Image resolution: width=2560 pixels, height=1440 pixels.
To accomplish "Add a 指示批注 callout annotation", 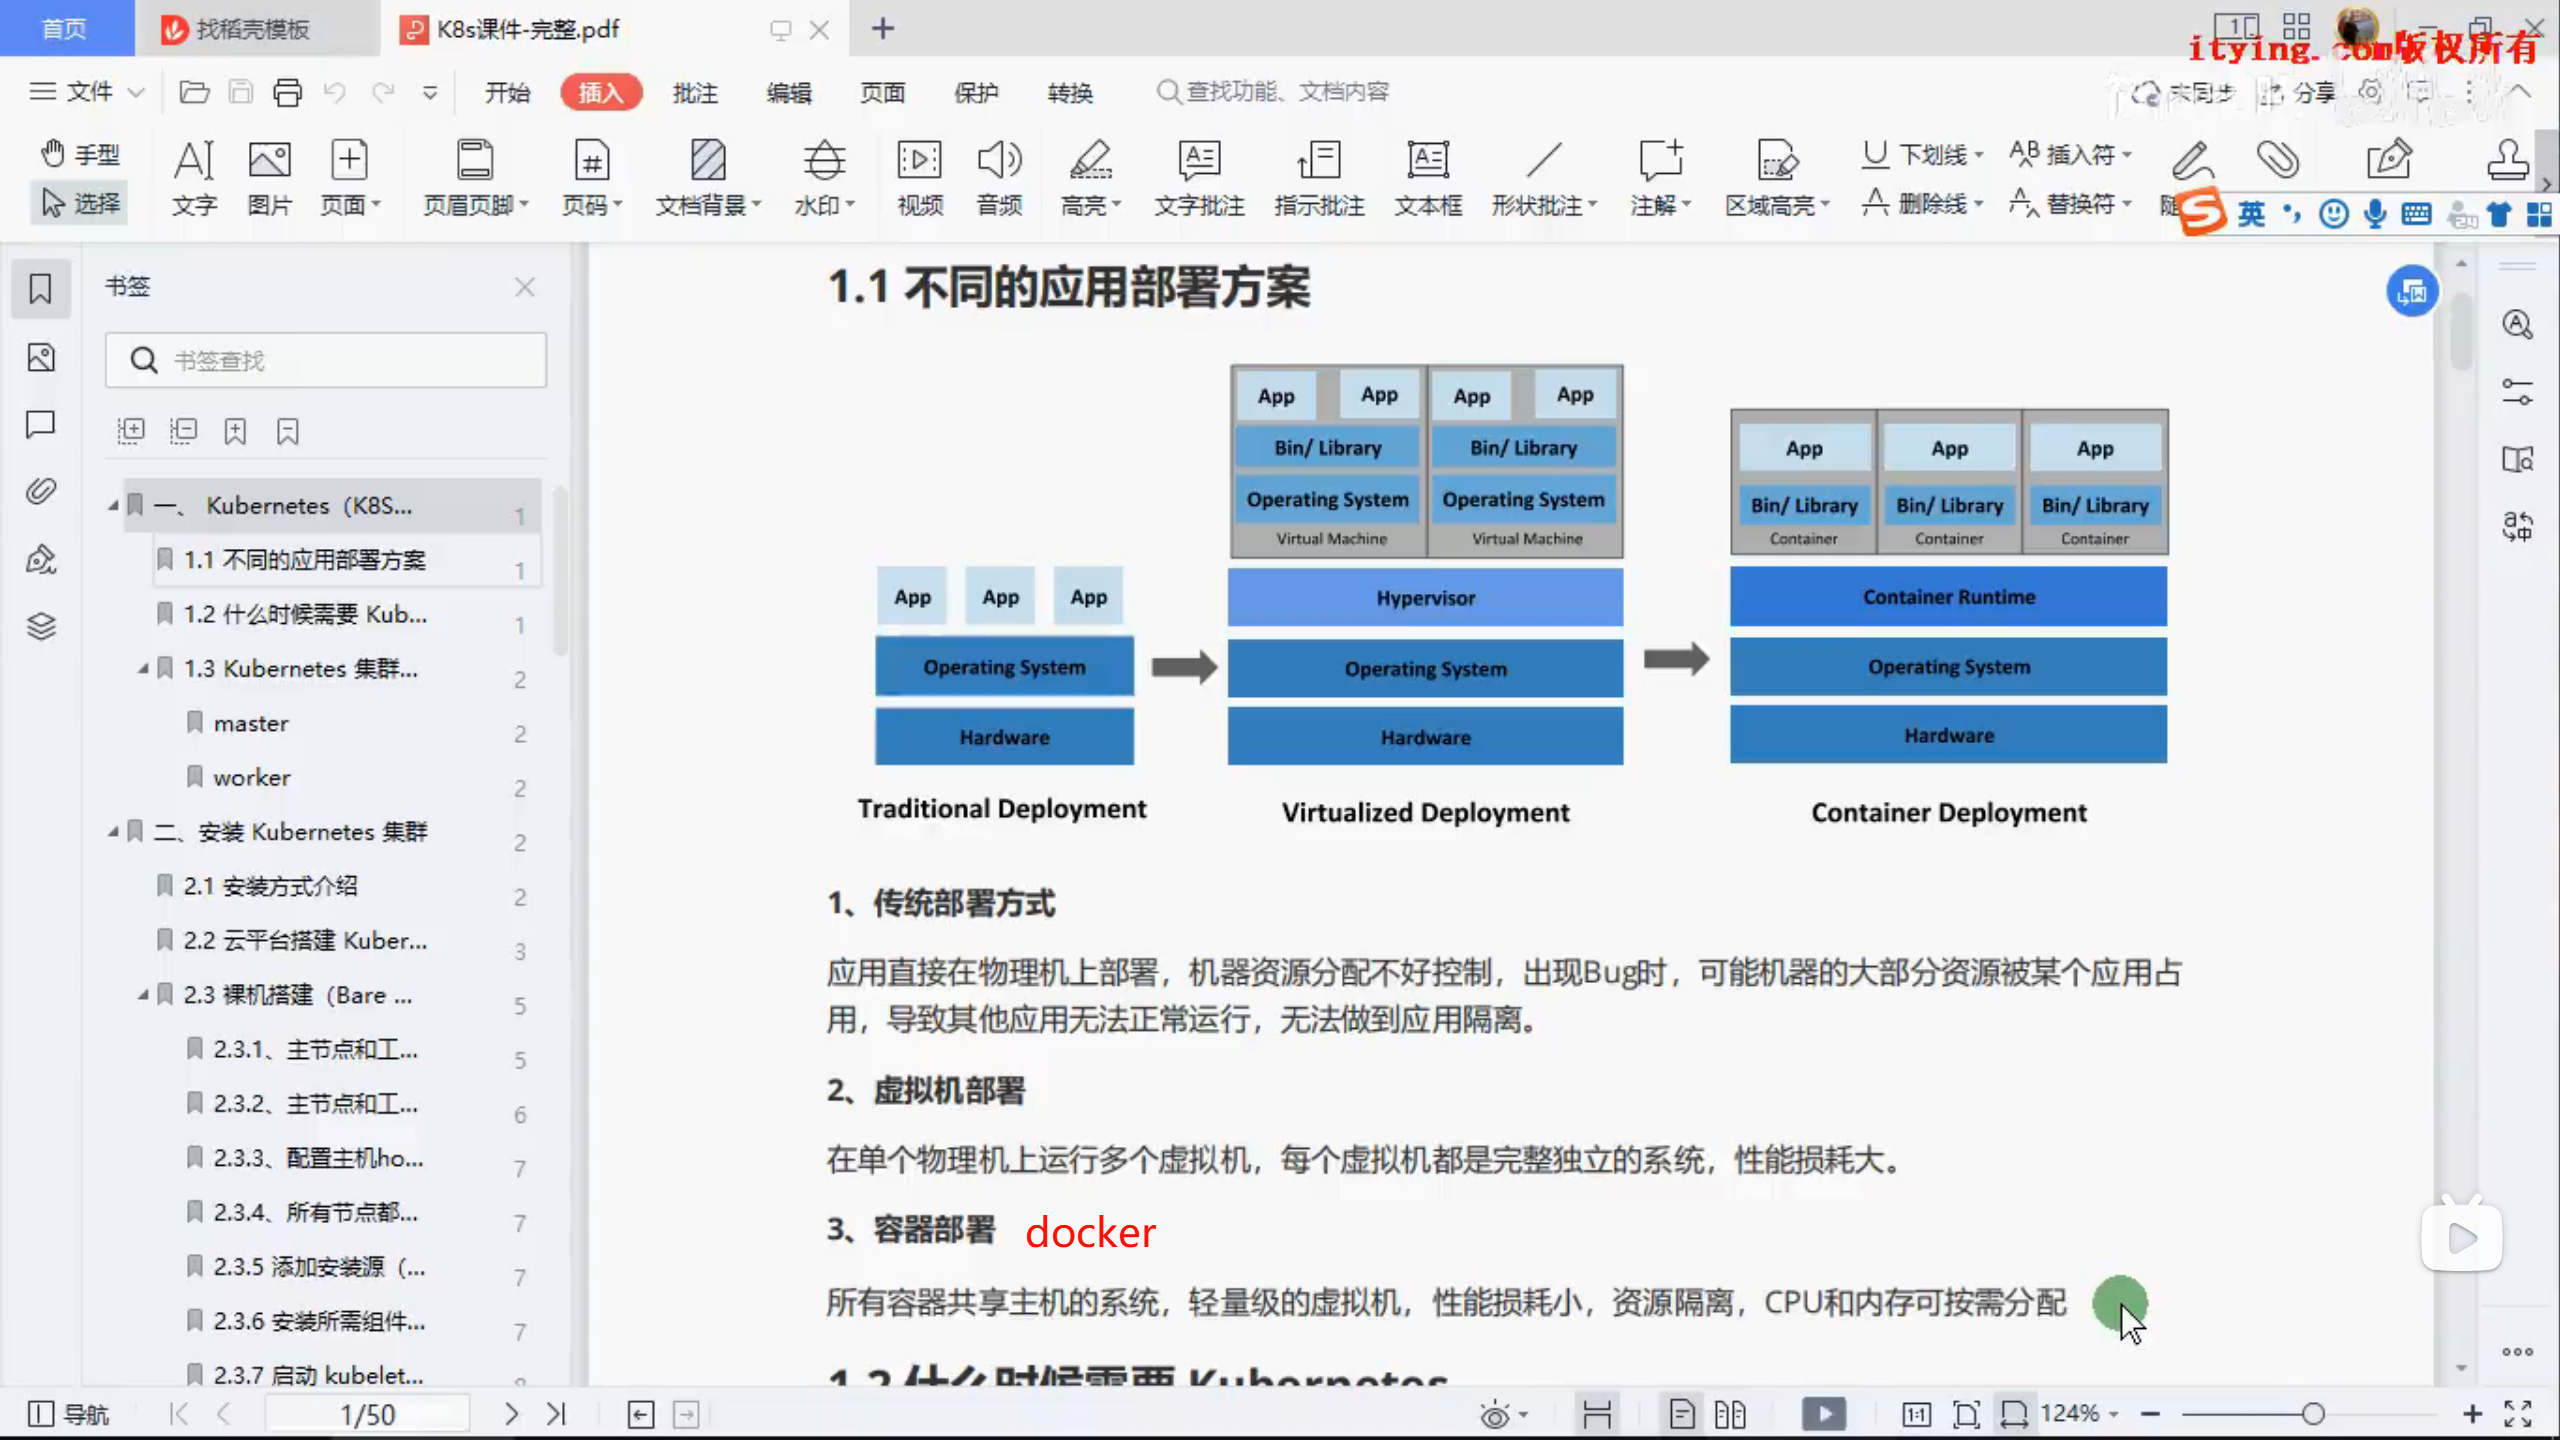I will 1319,178.
